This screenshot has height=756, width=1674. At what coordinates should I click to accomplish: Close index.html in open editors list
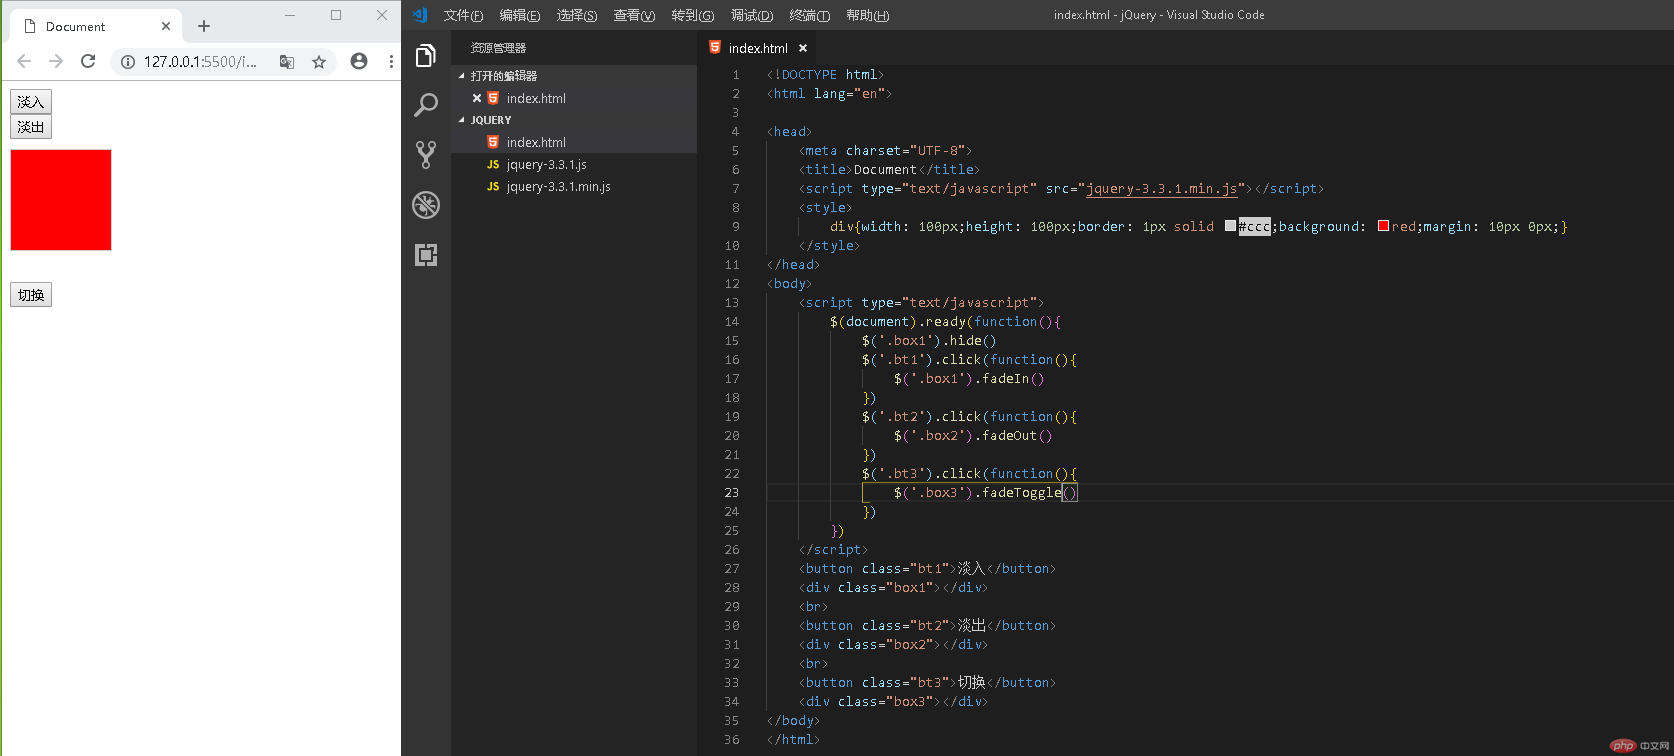(477, 98)
